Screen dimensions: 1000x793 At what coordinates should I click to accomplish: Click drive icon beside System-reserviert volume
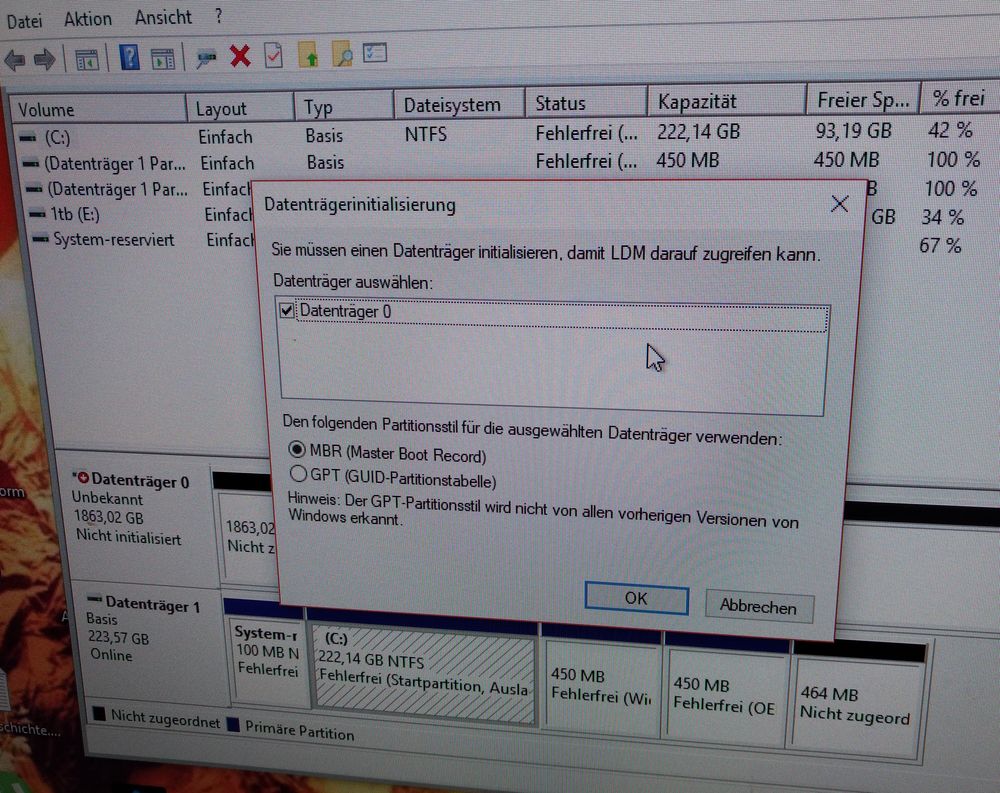click(41, 239)
